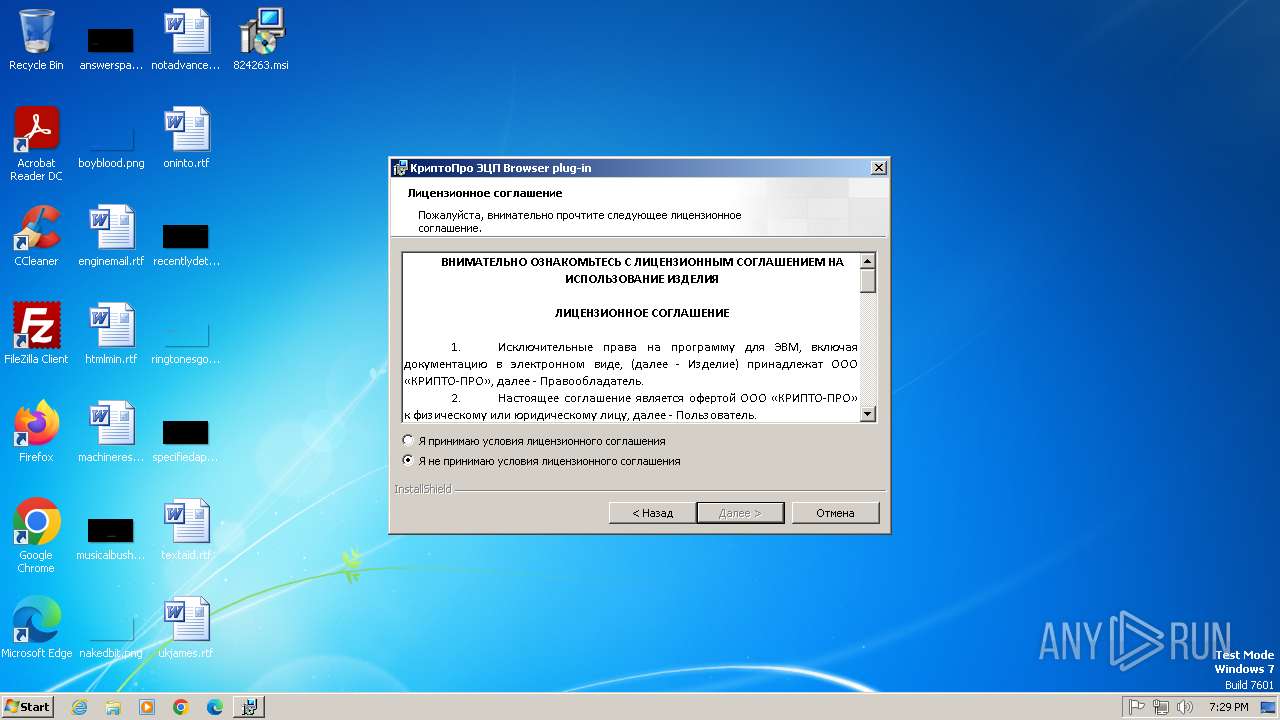Select the specifiedap desktop file

pyautogui.click(x=186, y=440)
